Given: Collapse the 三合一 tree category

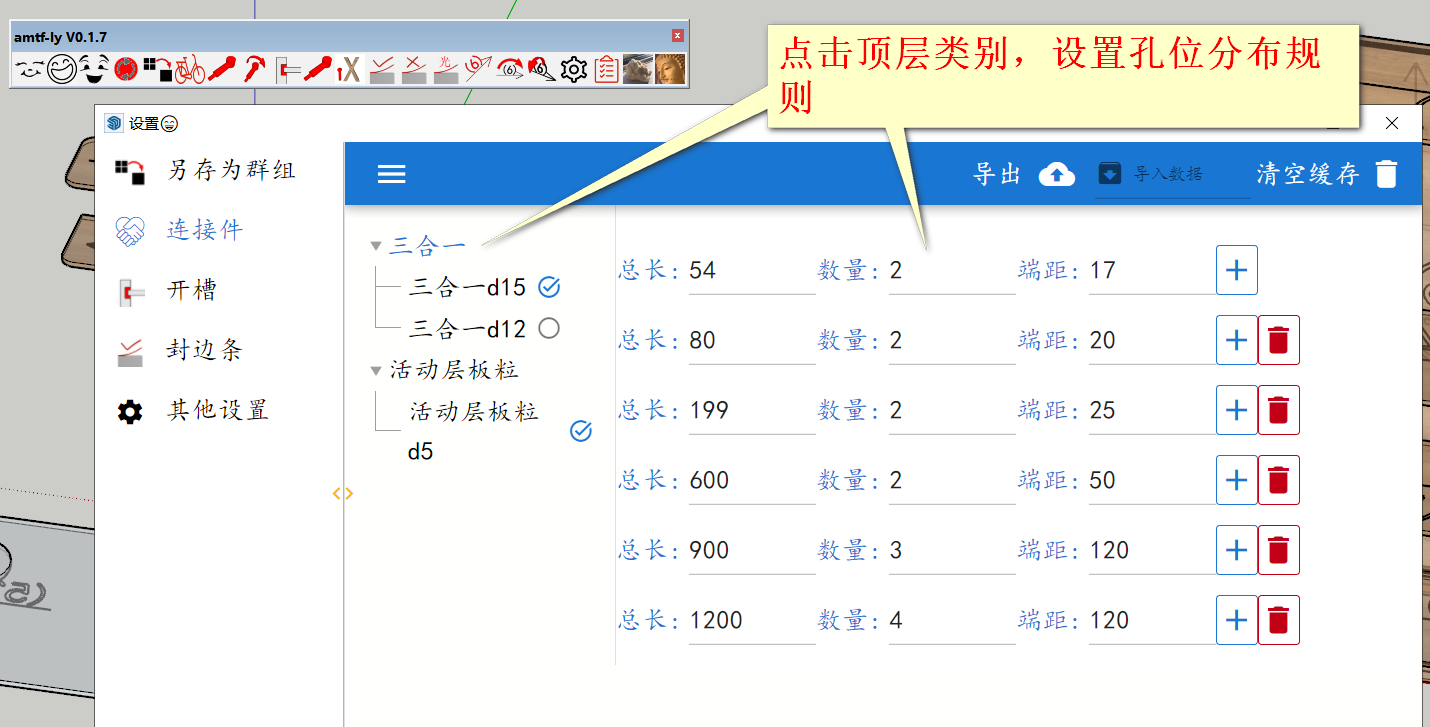Looking at the screenshot, I should 376,245.
